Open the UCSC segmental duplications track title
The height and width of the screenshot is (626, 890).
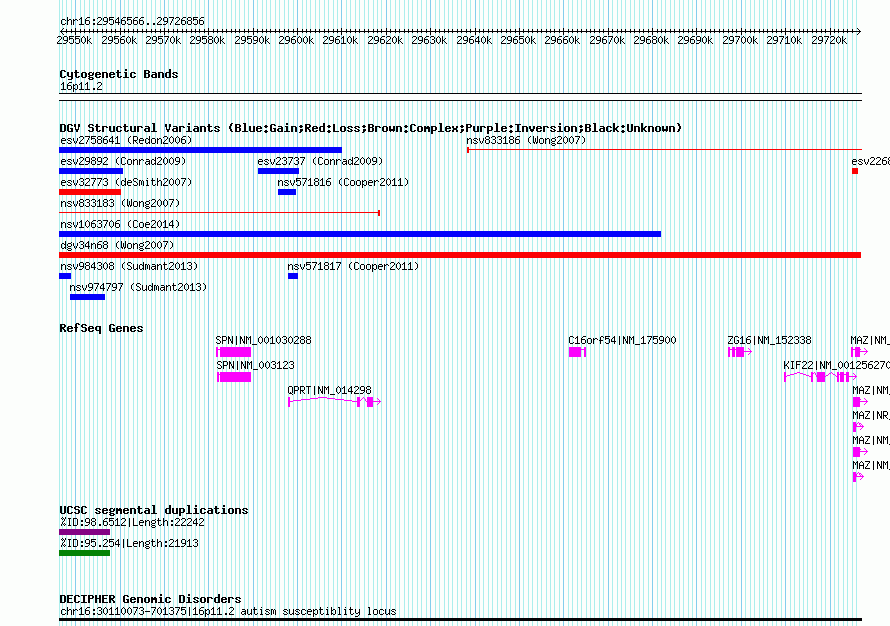(154, 510)
